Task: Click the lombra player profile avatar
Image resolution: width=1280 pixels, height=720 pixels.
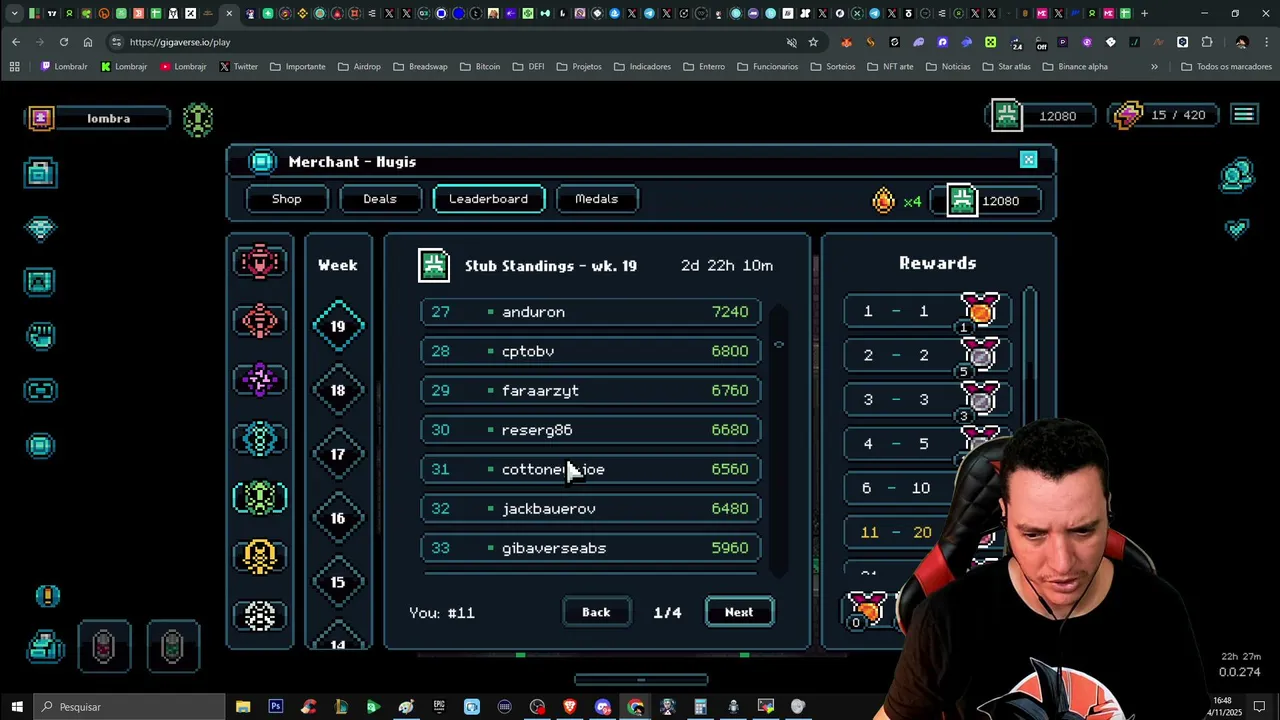Action: [x=41, y=118]
